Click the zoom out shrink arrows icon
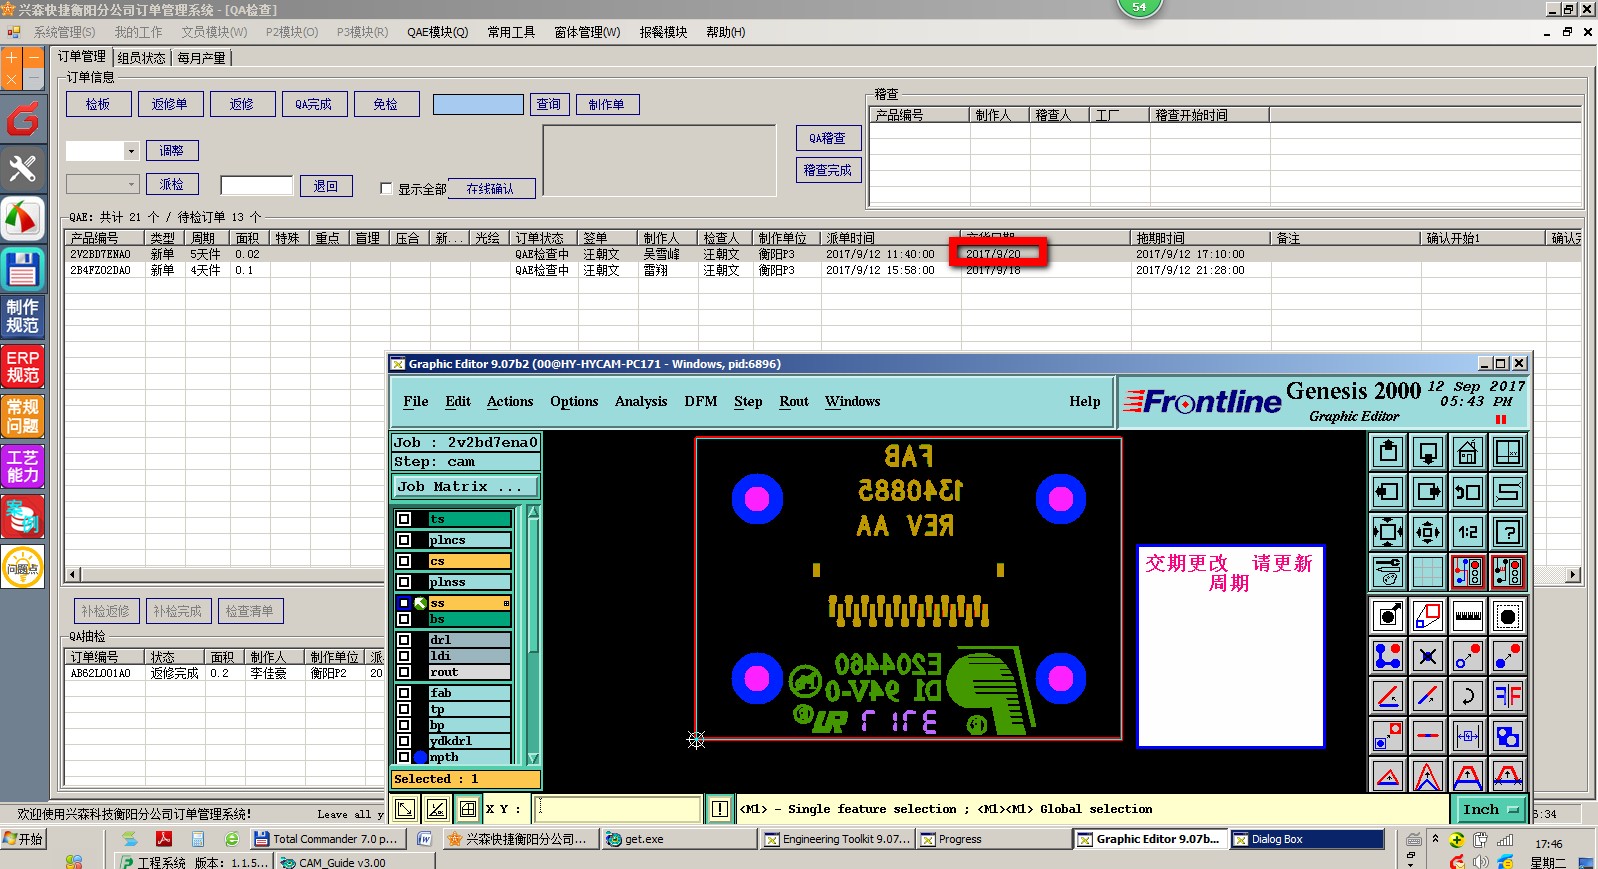This screenshot has height=869, width=1598. (x=1428, y=532)
